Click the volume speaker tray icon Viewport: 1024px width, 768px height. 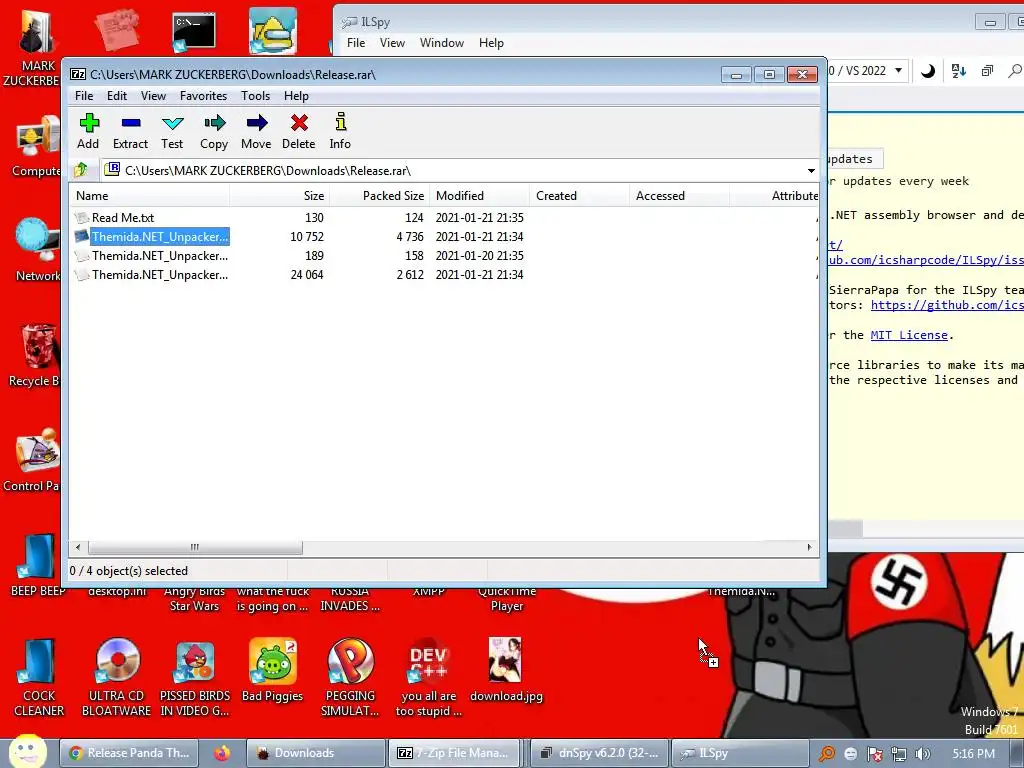click(x=922, y=754)
